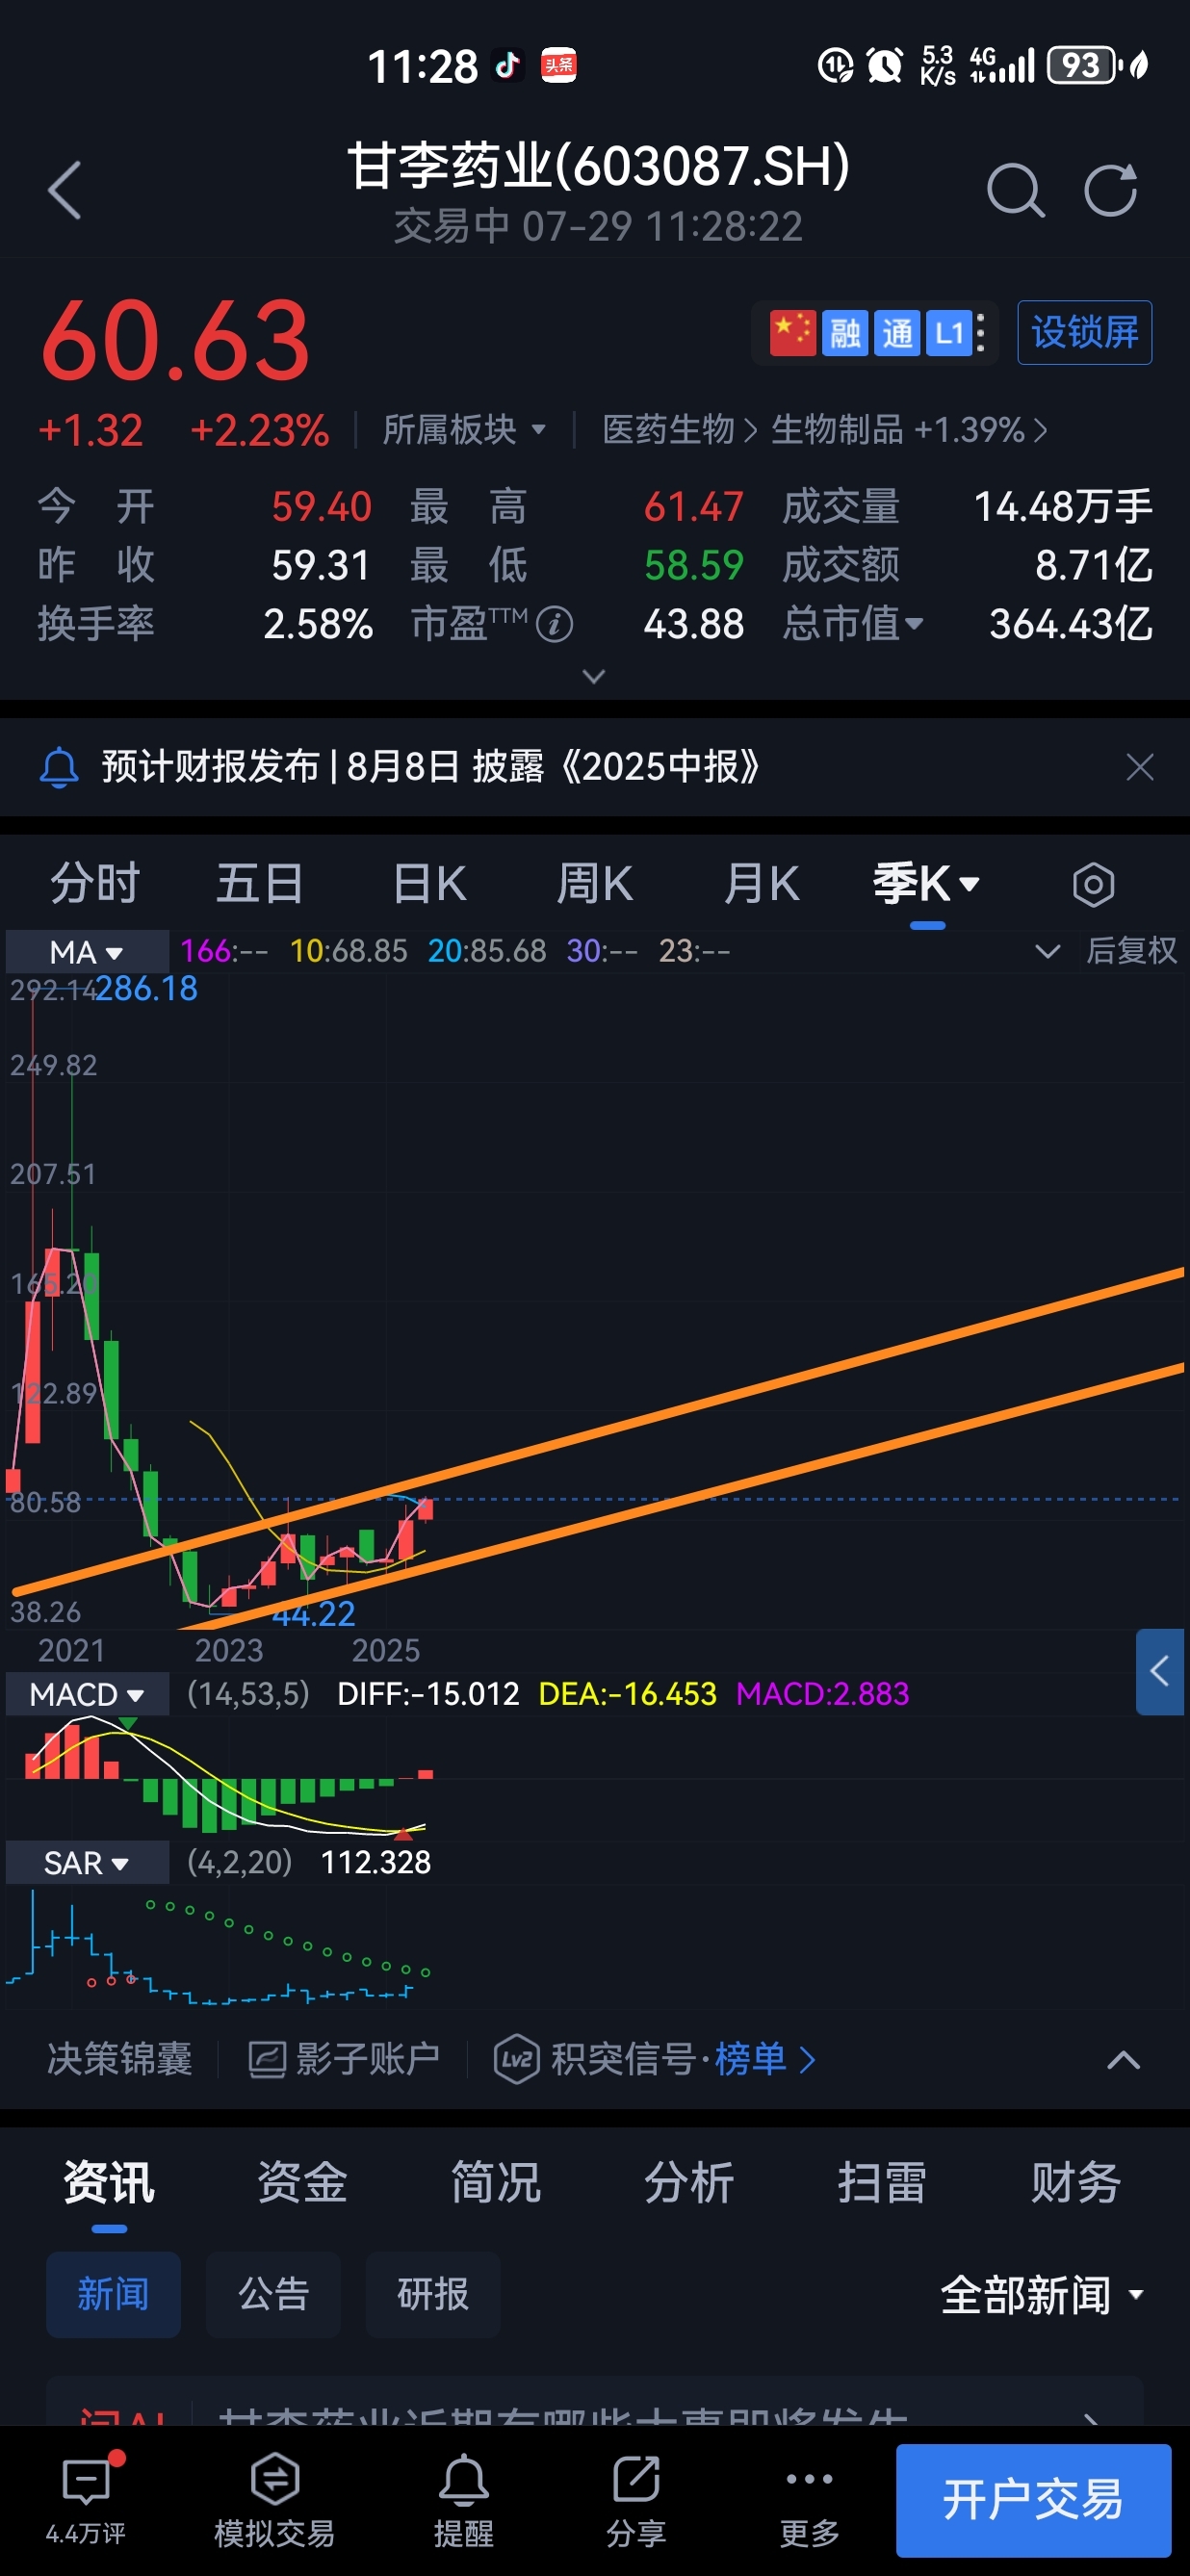1190x2576 pixels.
Task: Tap the Toutiao status bar notification icon
Action: point(558,66)
